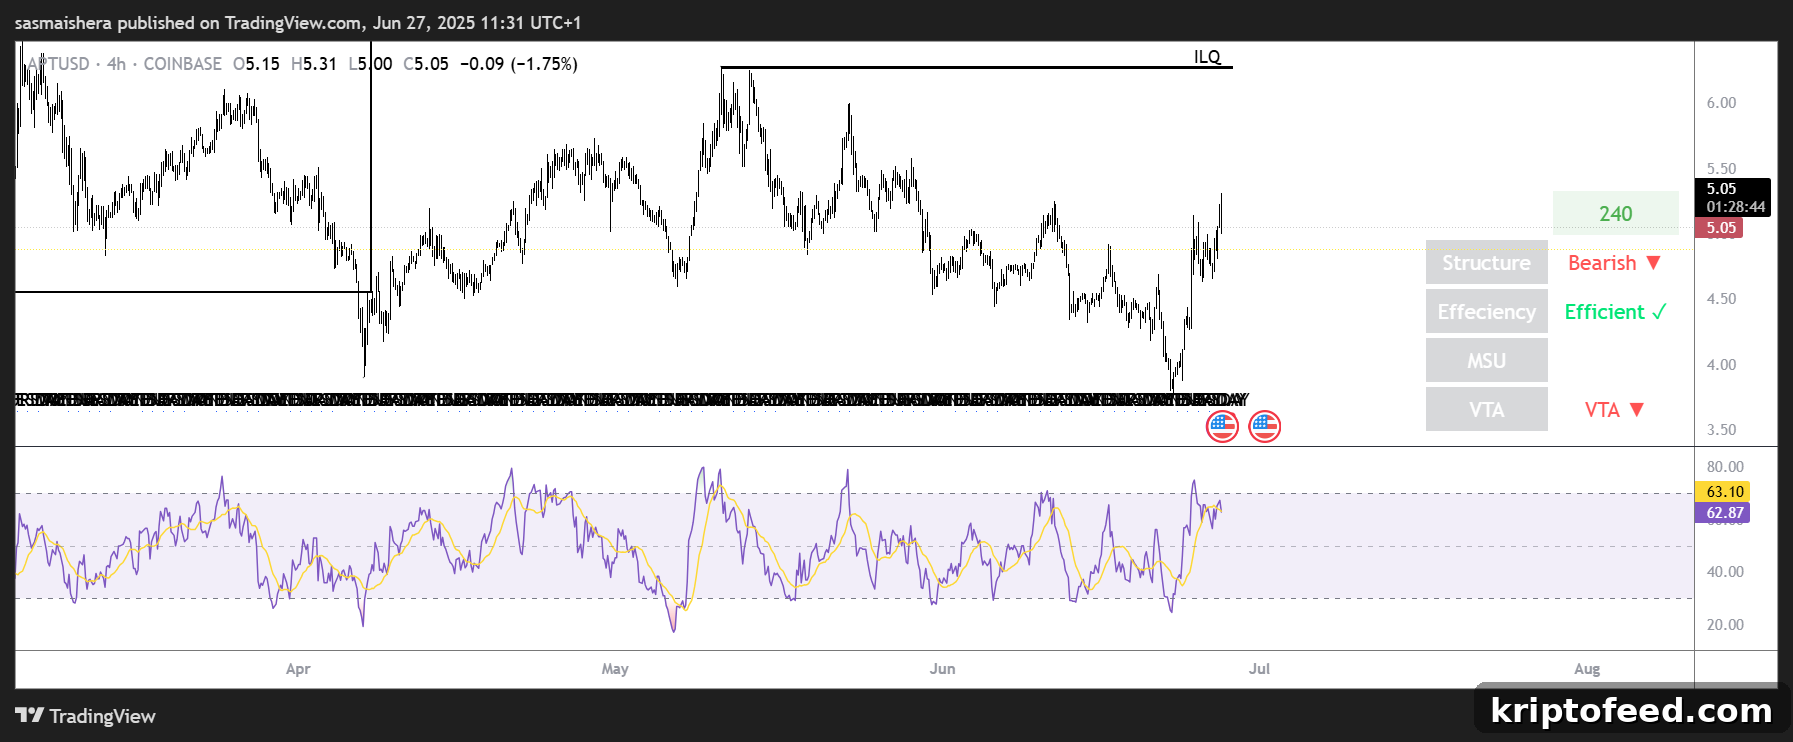Click the Structure row label

point(1486,262)
